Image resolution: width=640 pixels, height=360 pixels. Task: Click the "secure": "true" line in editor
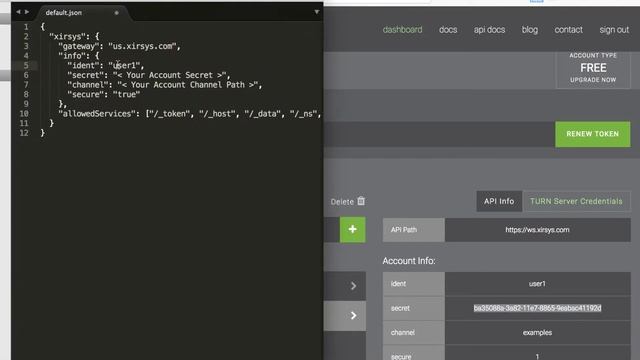[104, 95]
